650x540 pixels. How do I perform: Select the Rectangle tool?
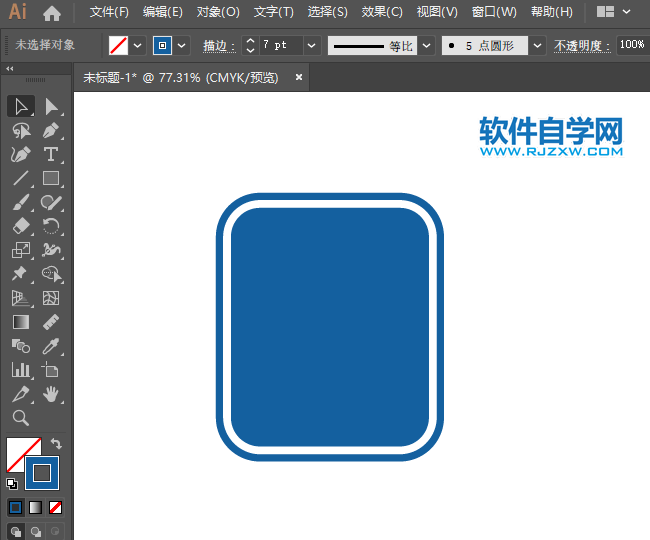[51, 179]
